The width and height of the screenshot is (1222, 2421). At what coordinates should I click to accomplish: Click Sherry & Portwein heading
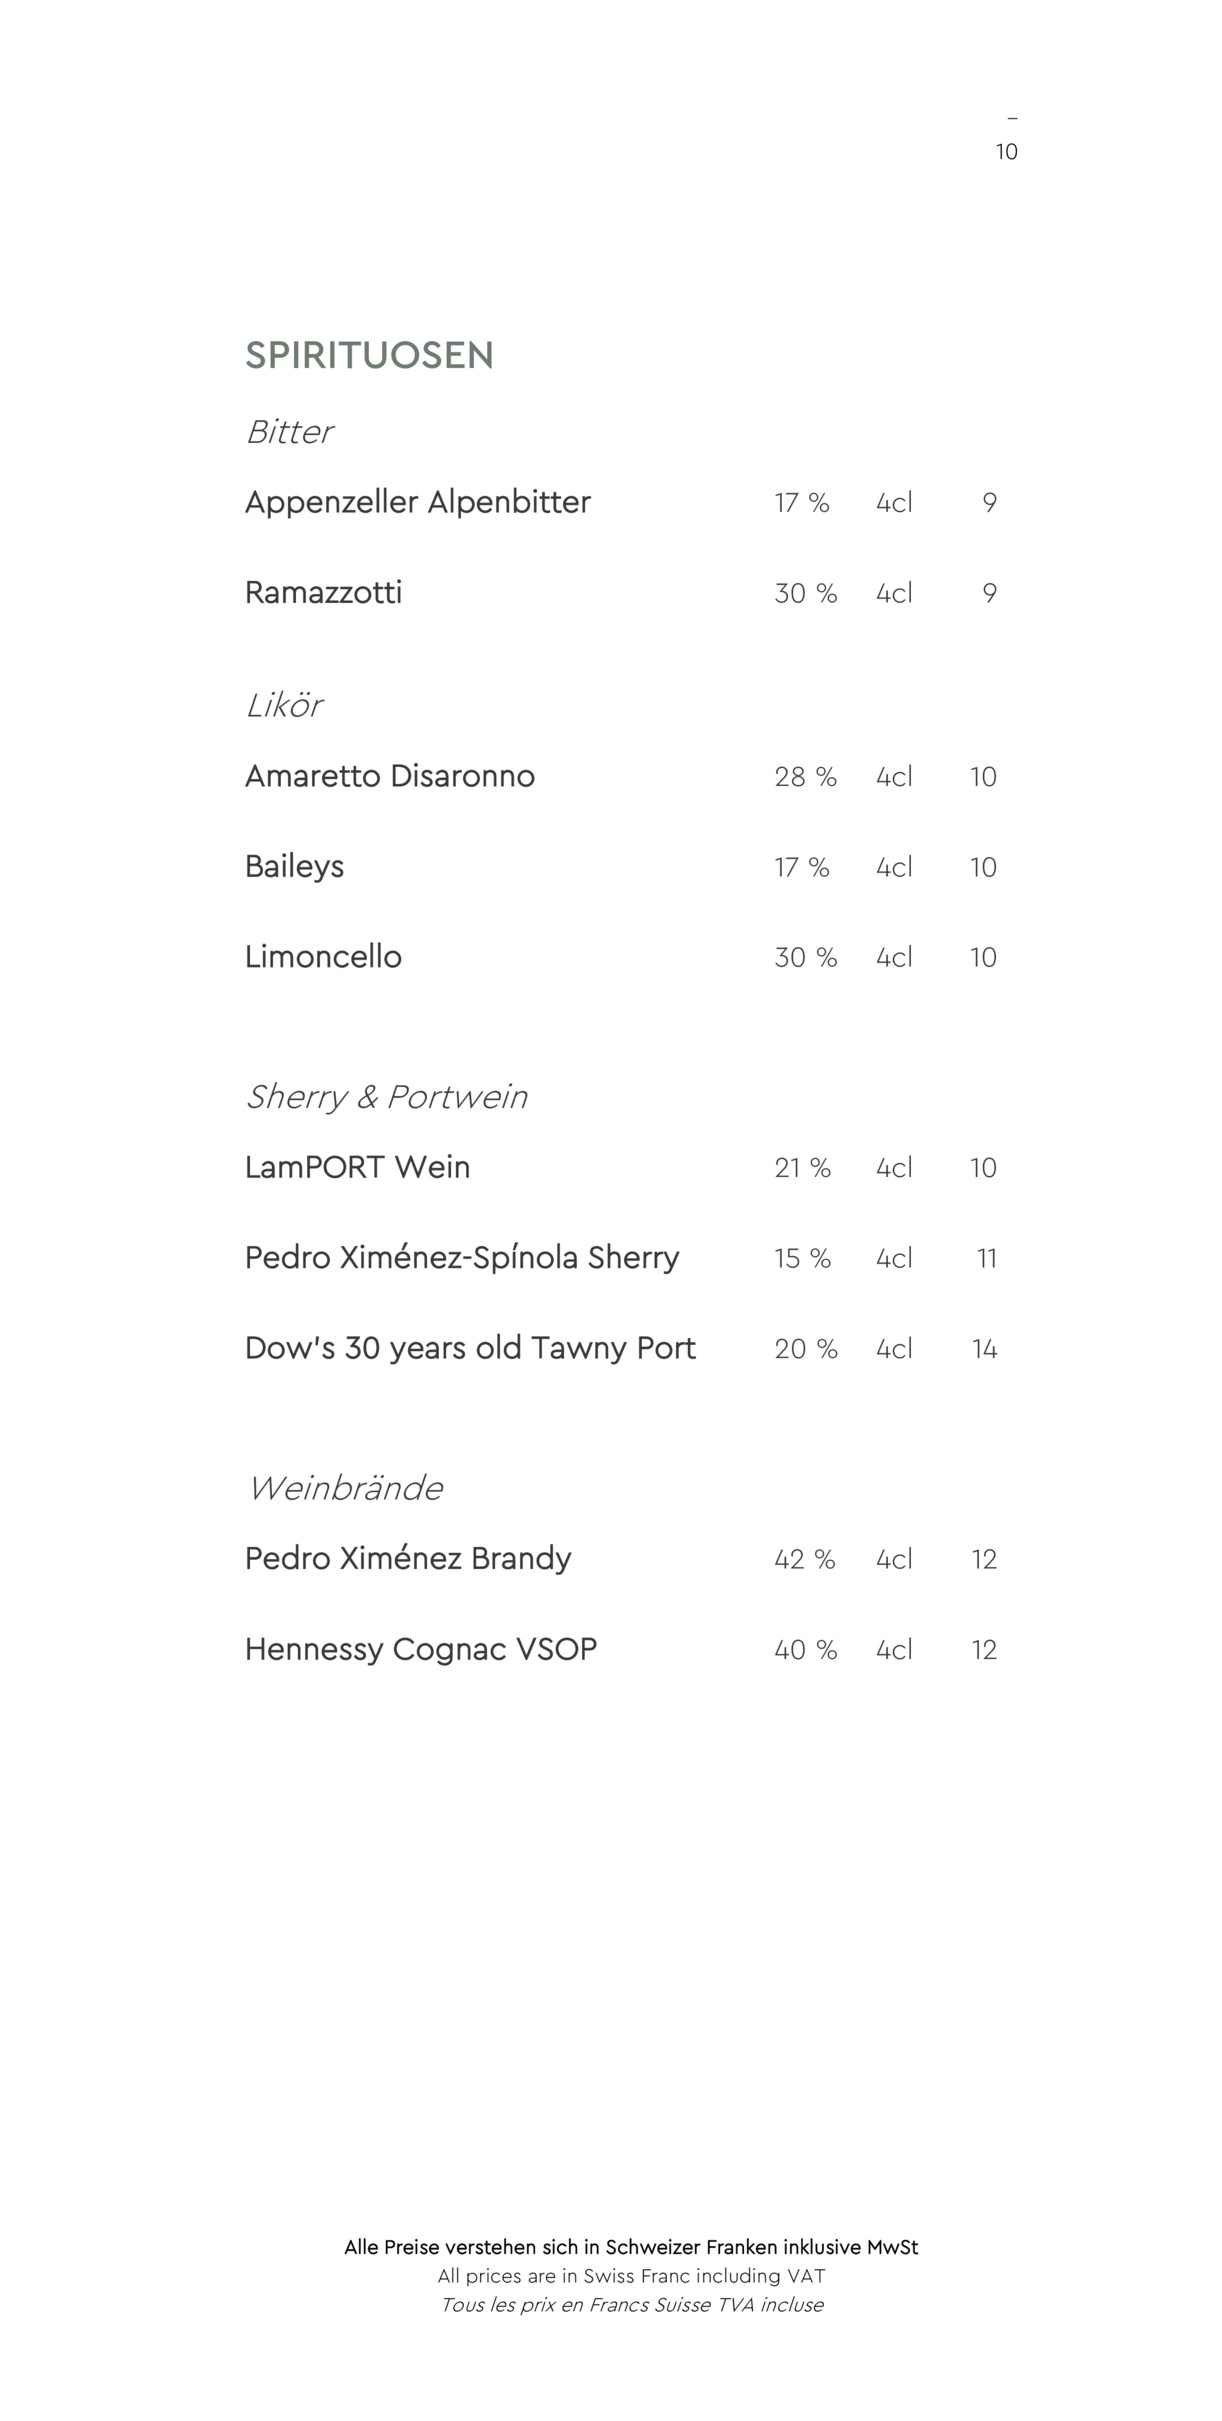pyautogui.click(x=386, y=1097)
